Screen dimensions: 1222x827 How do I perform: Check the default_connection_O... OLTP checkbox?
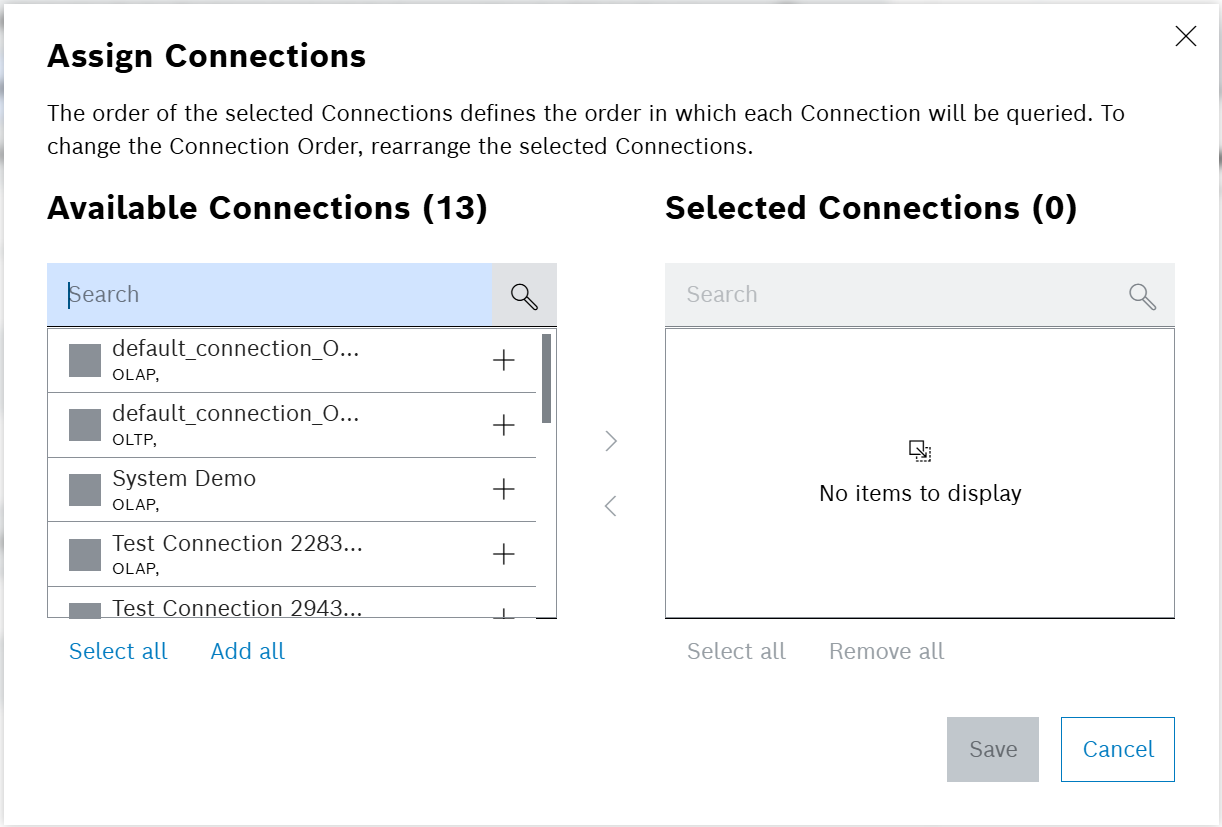coord(85,425)
